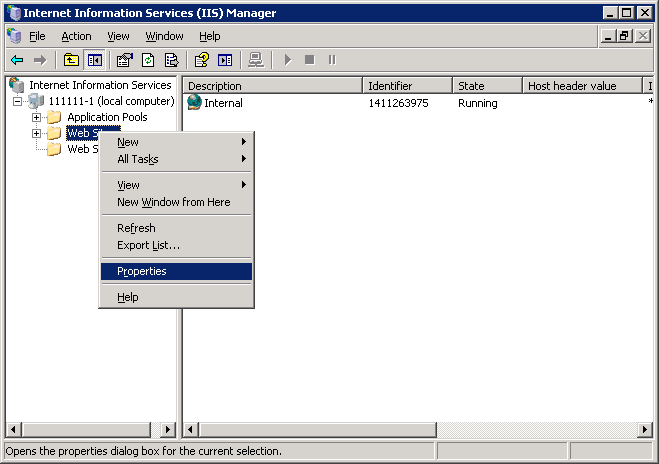Select Application Pools tree item
Screen dimensions: 659x464
click(107, 117)
